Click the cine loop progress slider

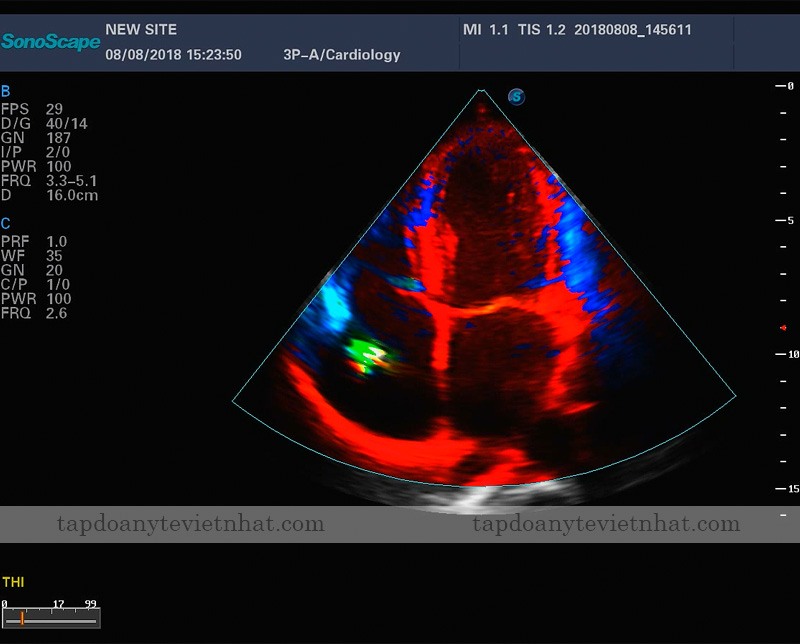point(51,617)
